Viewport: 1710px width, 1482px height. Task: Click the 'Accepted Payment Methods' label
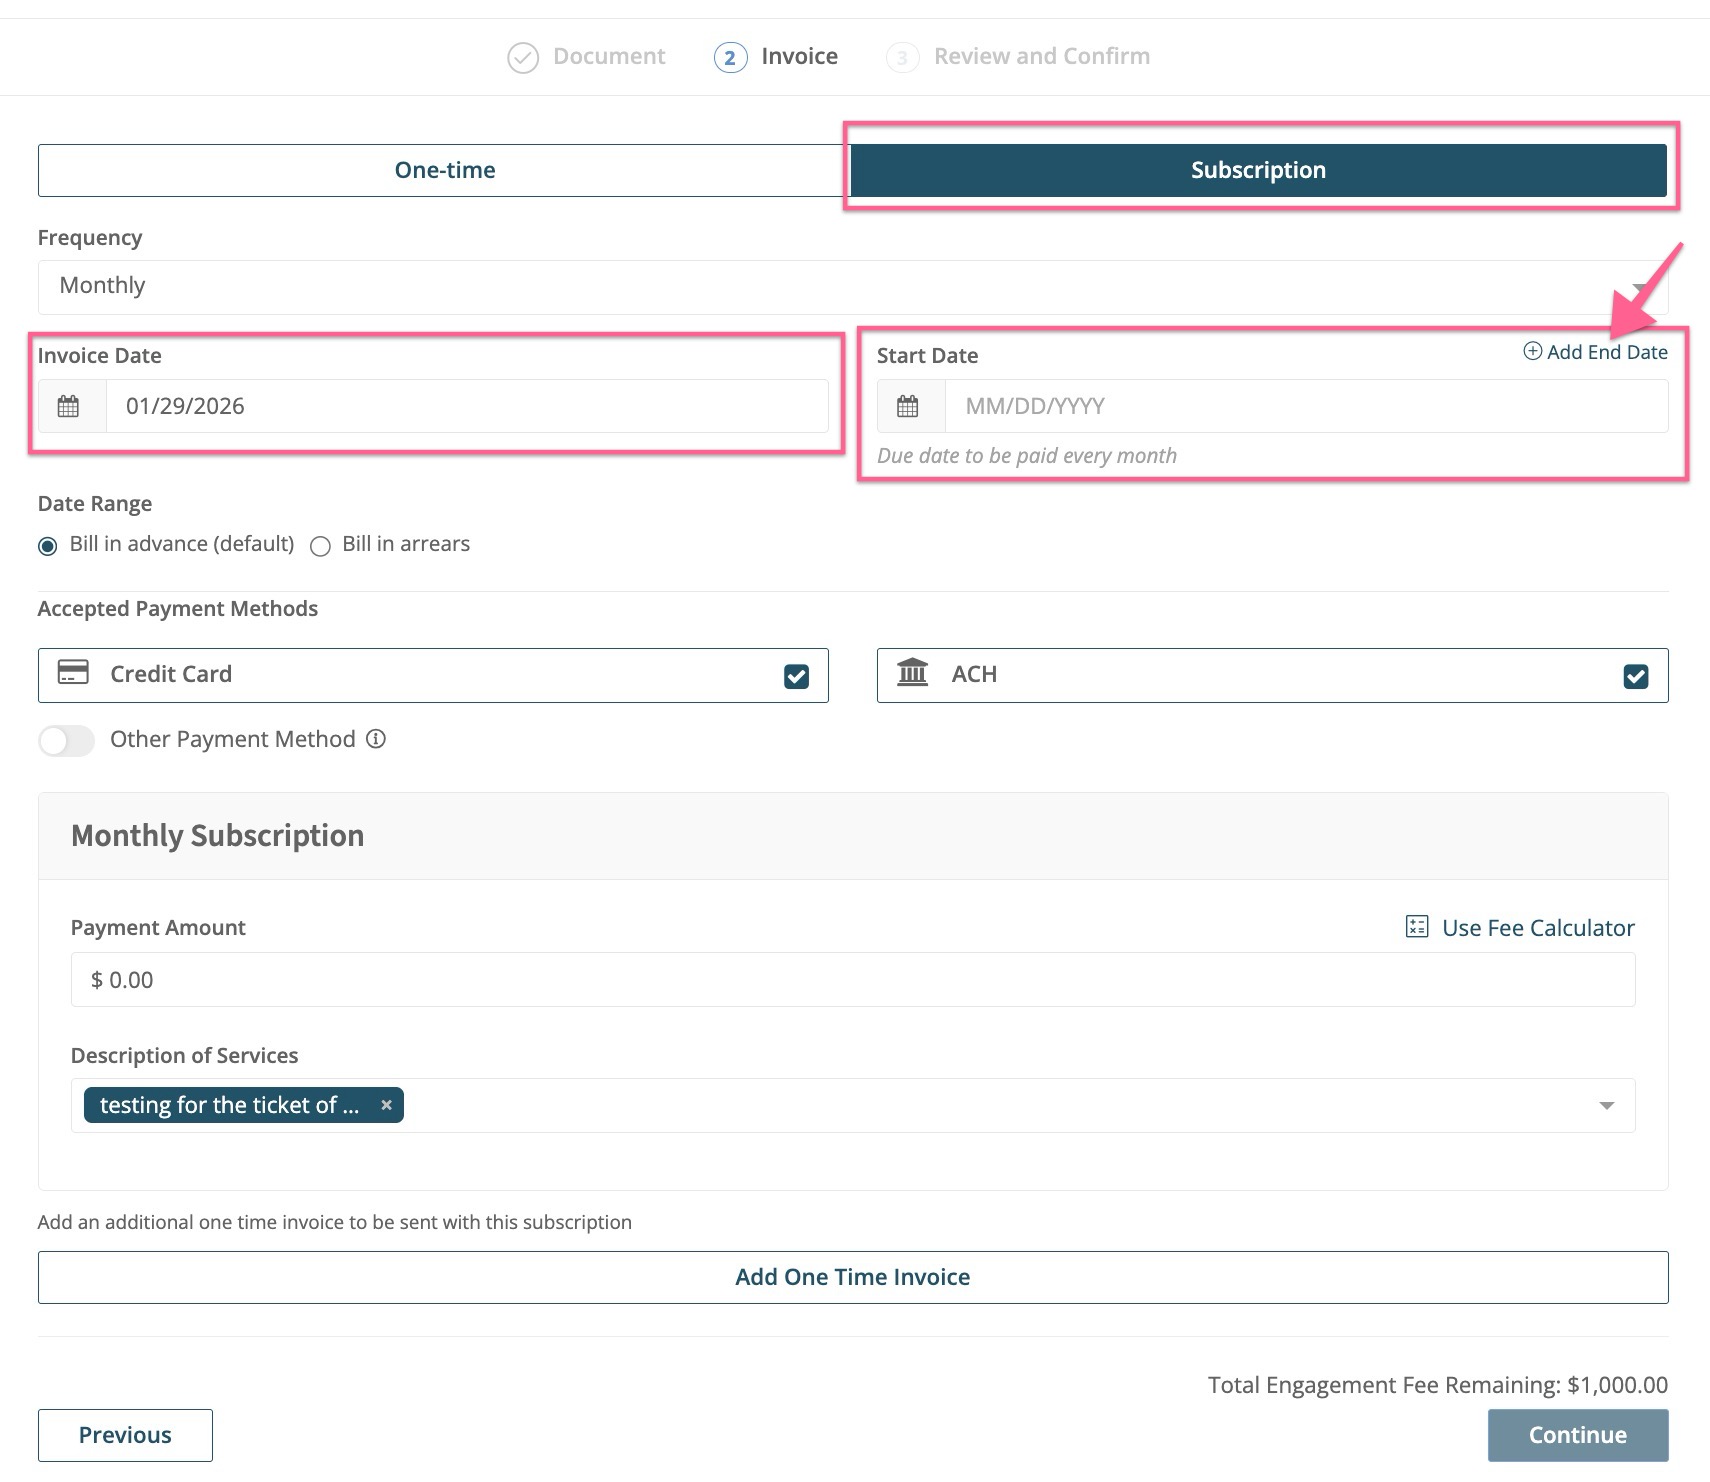pos(177,609)
